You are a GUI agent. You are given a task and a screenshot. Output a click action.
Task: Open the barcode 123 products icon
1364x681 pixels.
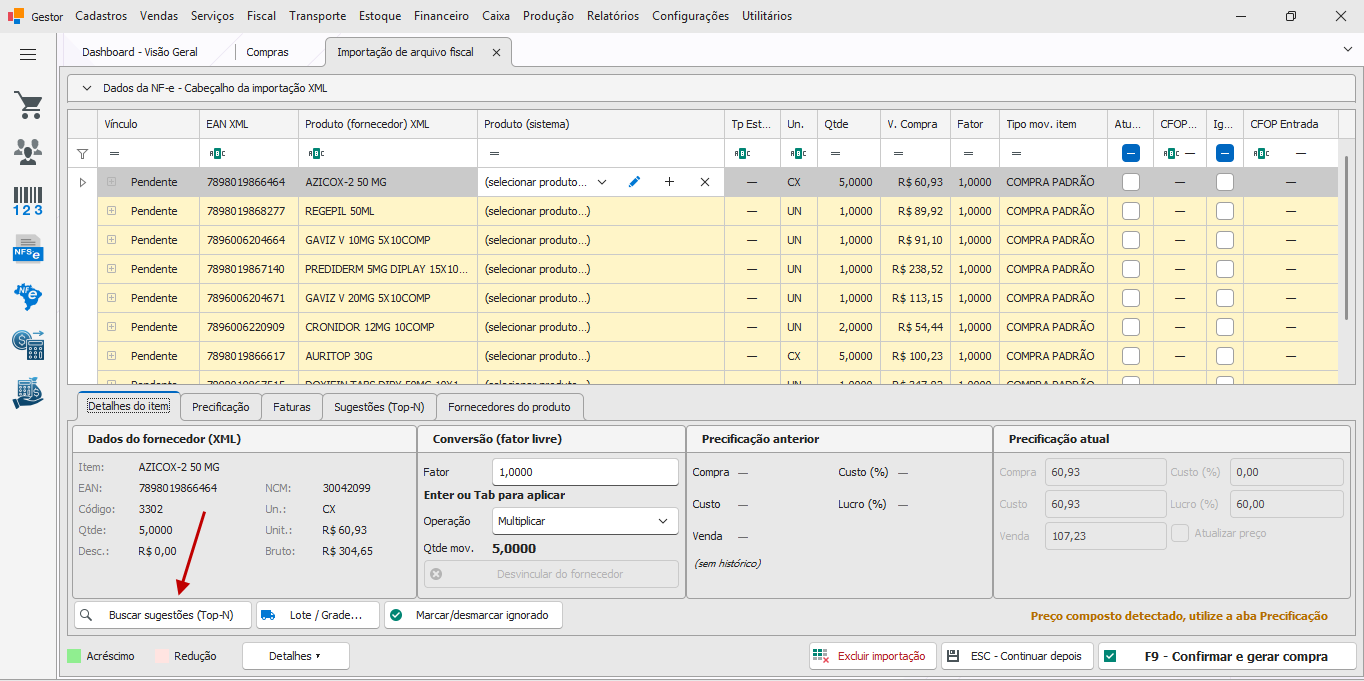28,200
